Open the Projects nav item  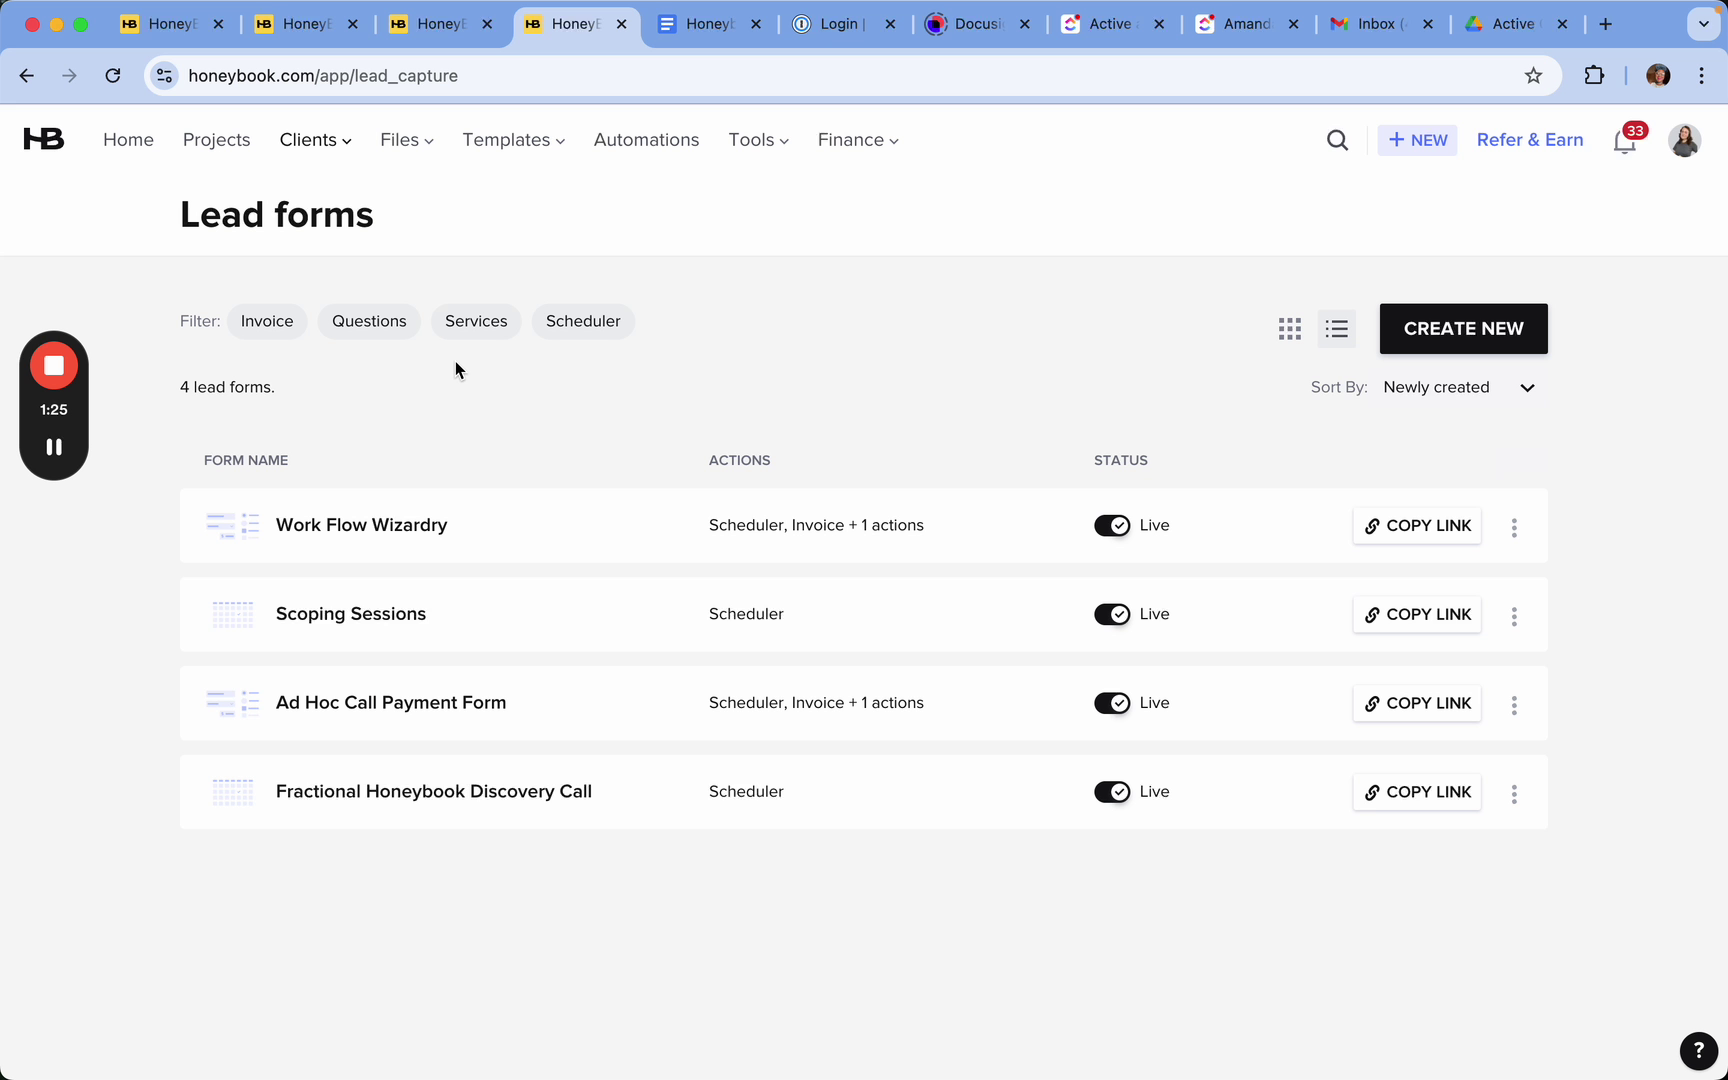click(216, 140)
